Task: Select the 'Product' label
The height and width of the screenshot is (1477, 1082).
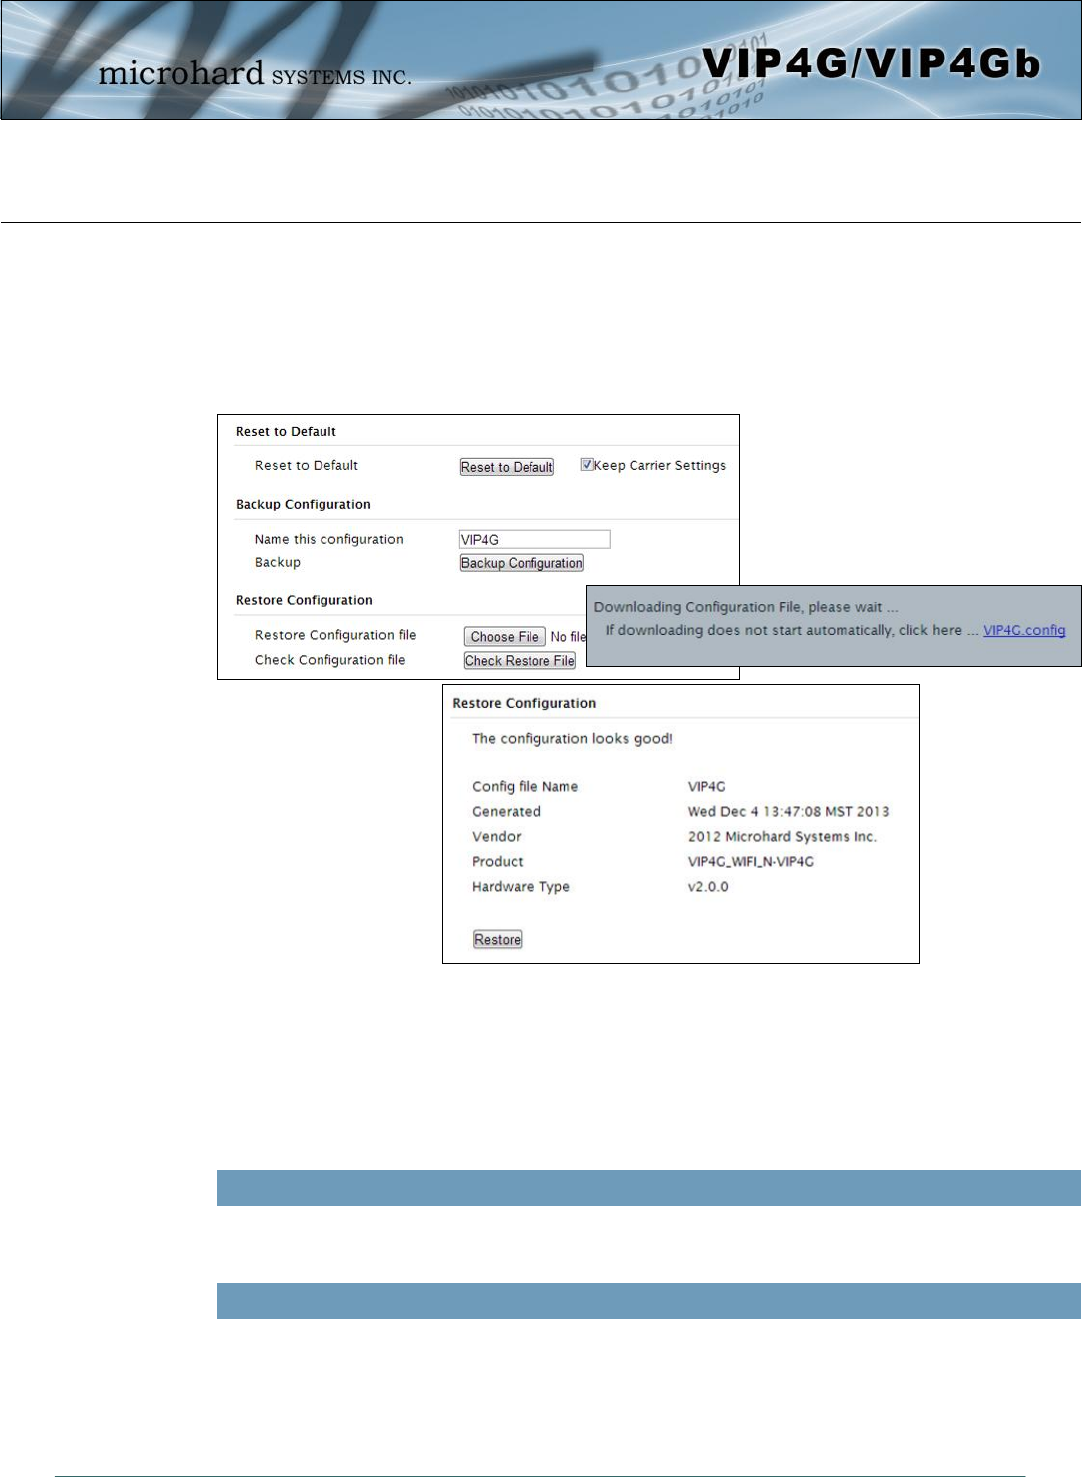Action: pyautogui.click(x=498, y=862)
